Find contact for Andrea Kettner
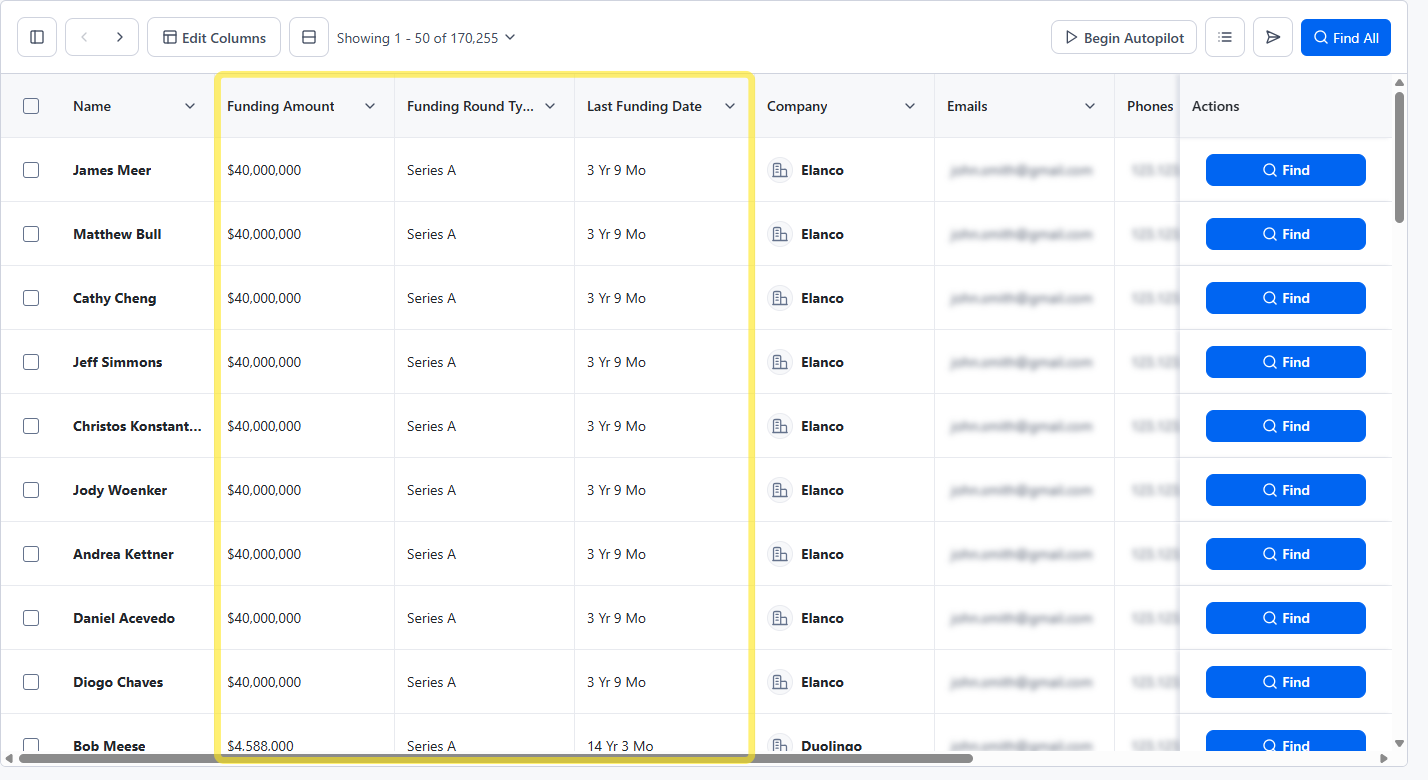 (1286, 554)
